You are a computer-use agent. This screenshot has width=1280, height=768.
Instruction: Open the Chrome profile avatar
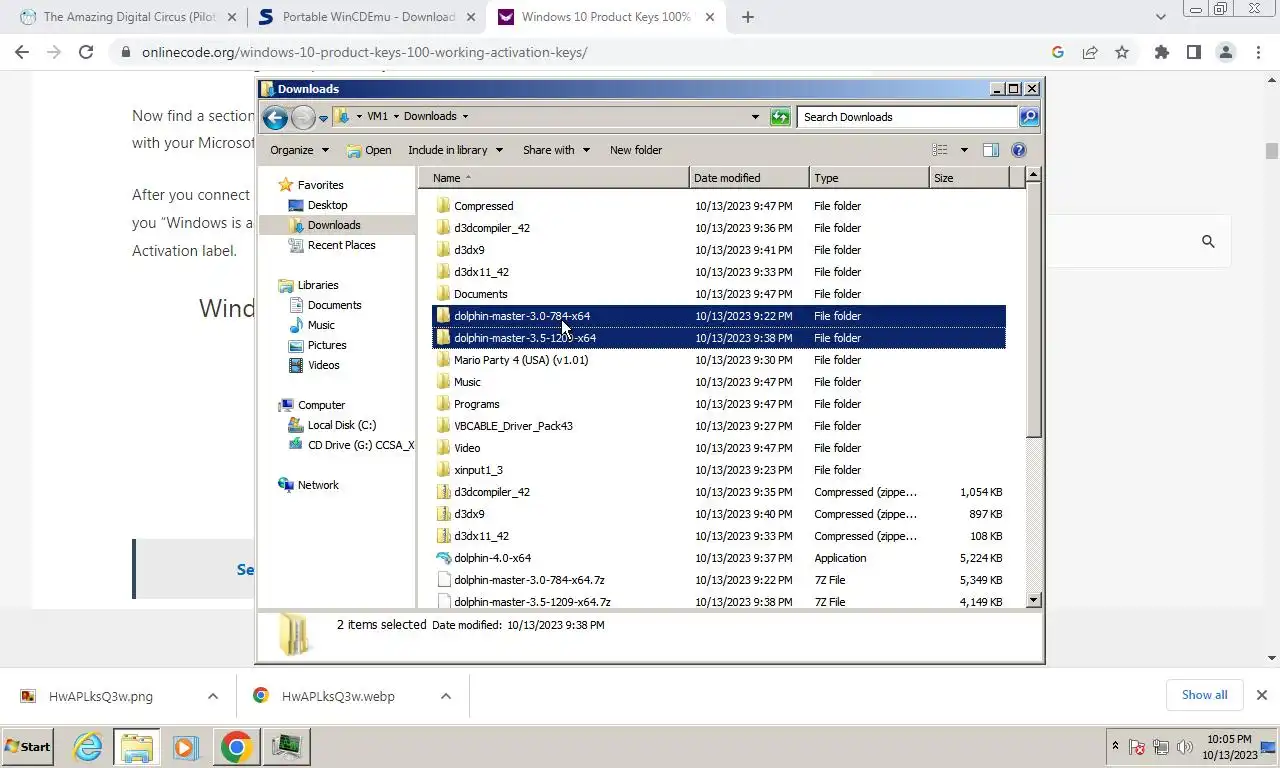click(1226, 52)
